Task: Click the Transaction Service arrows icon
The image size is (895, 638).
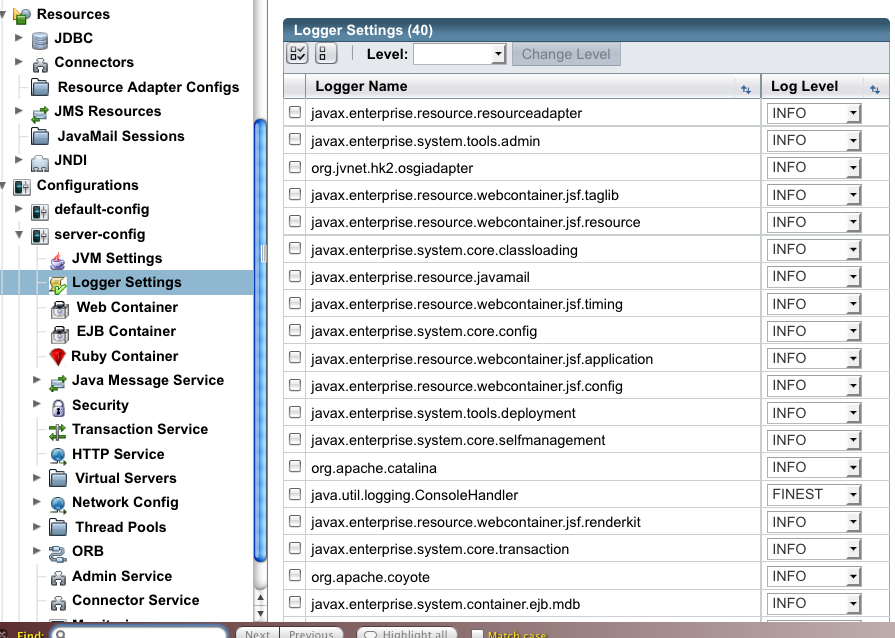Action: click(58, 430)
